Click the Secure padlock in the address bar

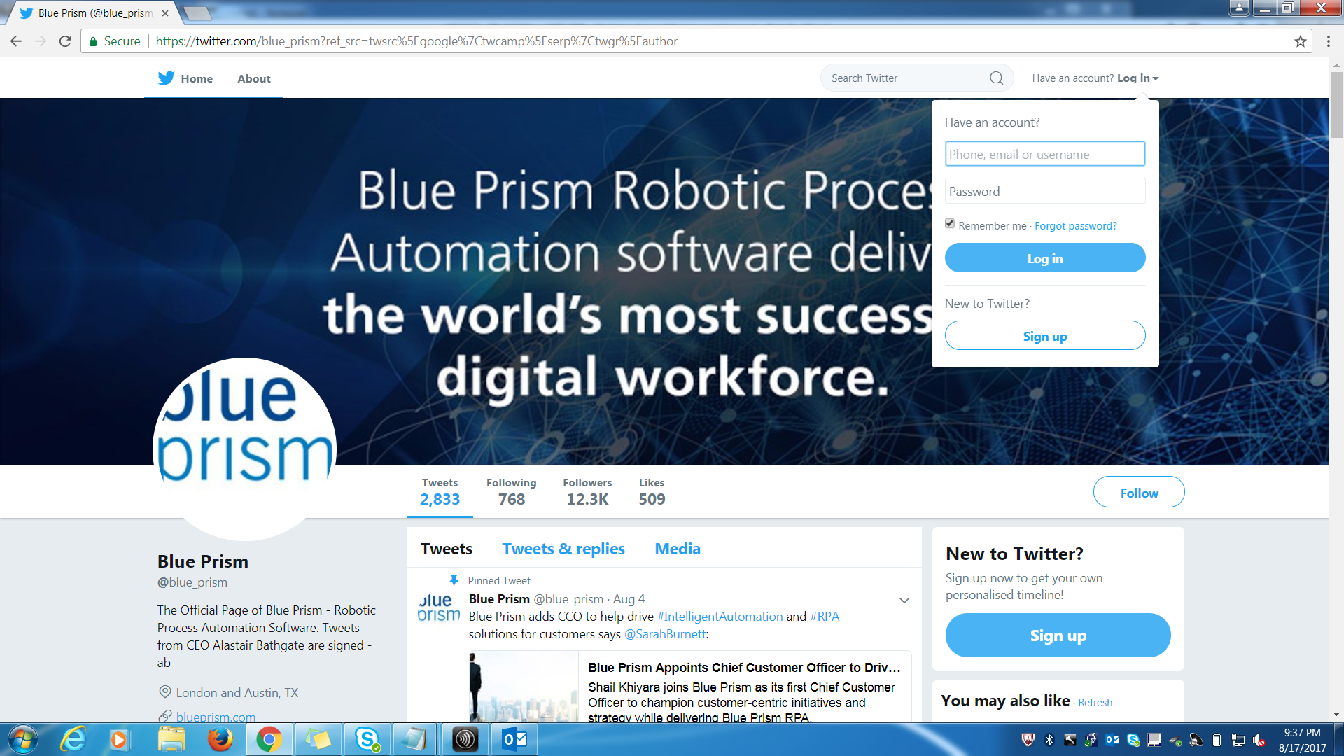pos(92,41)
